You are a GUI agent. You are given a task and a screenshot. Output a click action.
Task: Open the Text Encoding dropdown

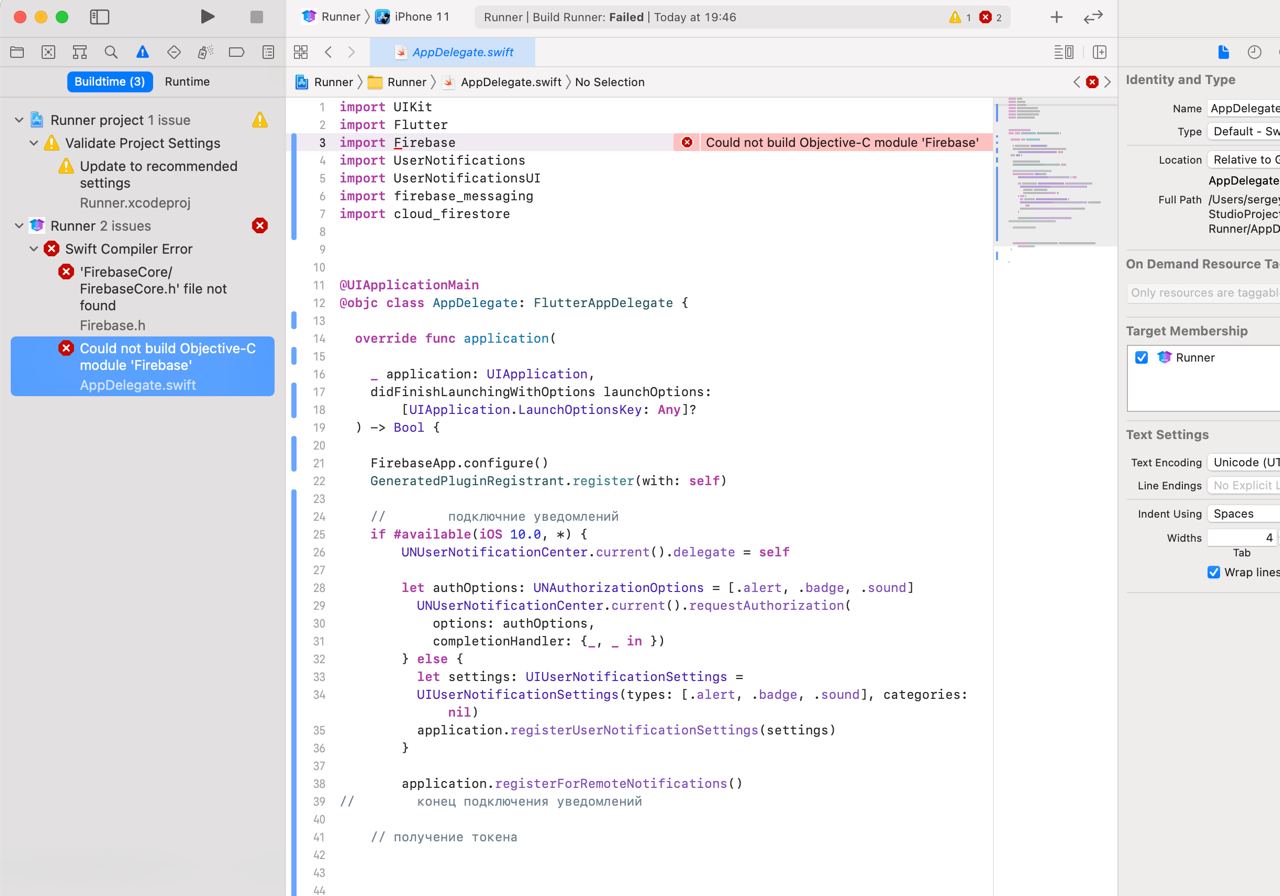tap(1243, 462)
